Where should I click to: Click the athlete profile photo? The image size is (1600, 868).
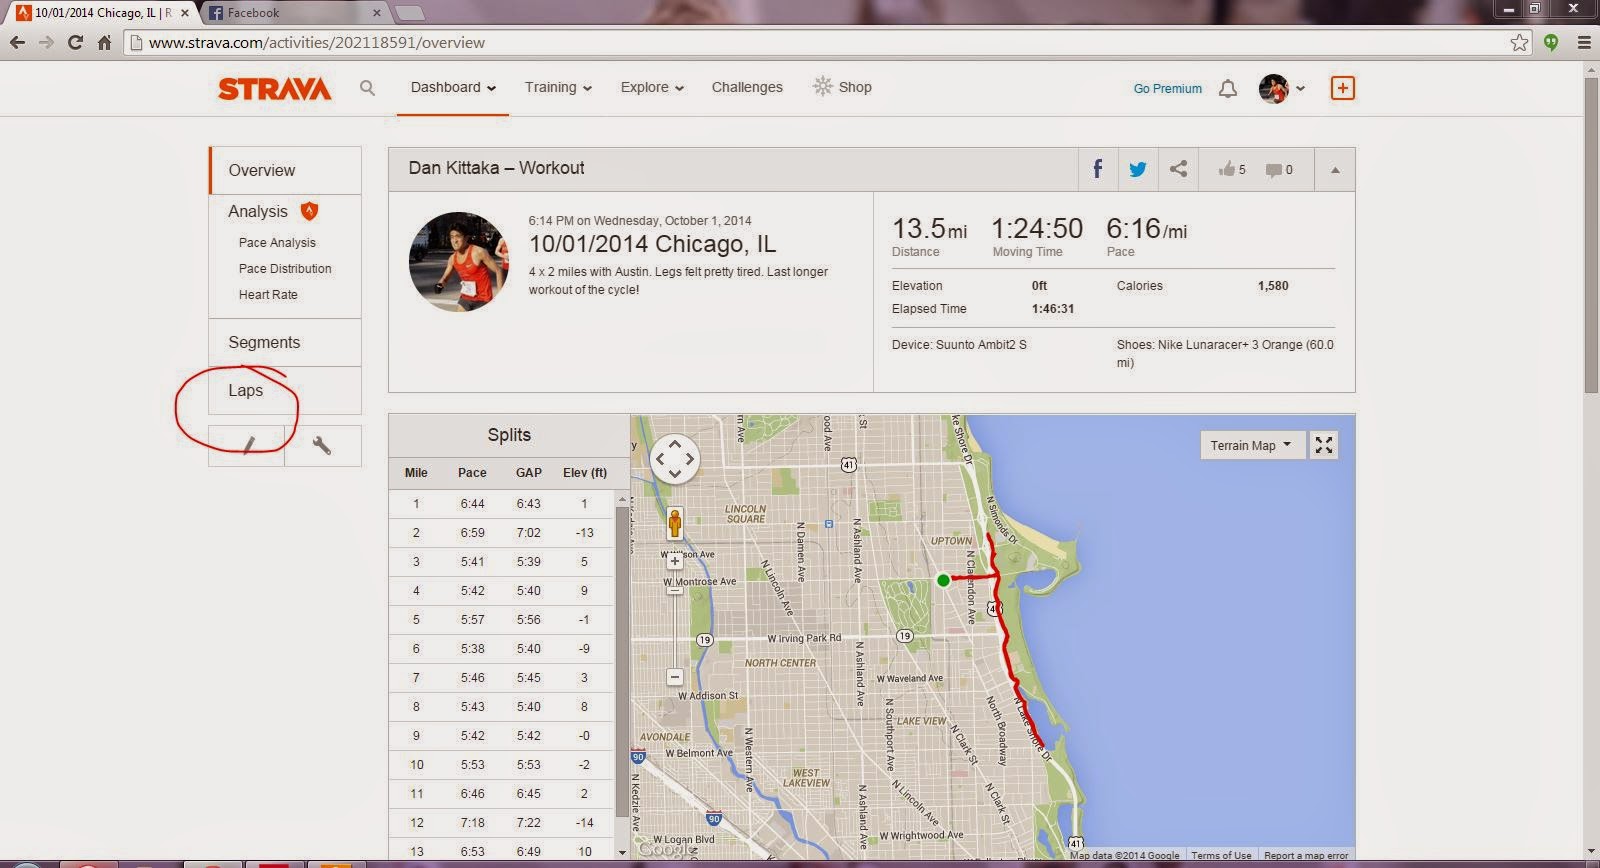[x=459, y=261]
